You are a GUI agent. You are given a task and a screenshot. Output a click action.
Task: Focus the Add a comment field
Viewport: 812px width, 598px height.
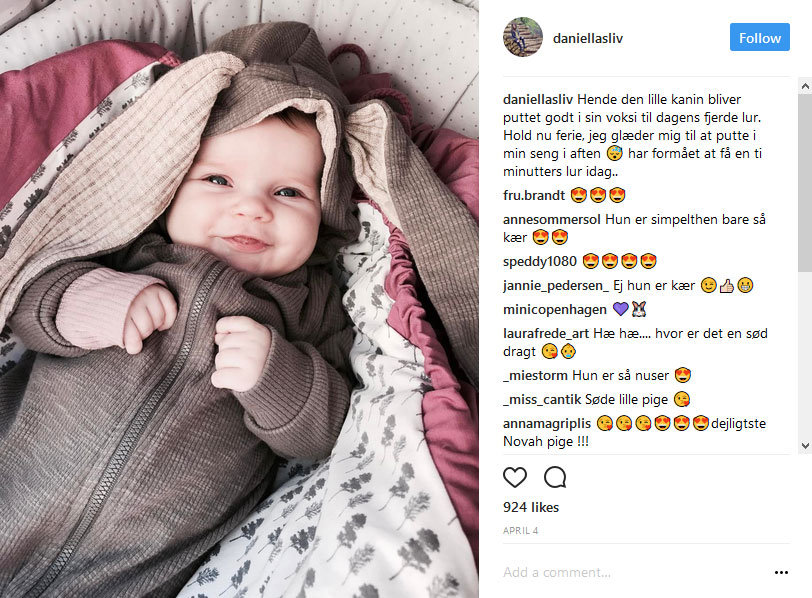[636, 572]
